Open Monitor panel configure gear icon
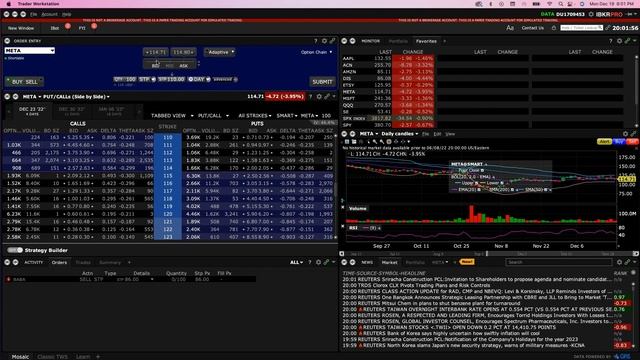640x360 pixels. [620, 41]
